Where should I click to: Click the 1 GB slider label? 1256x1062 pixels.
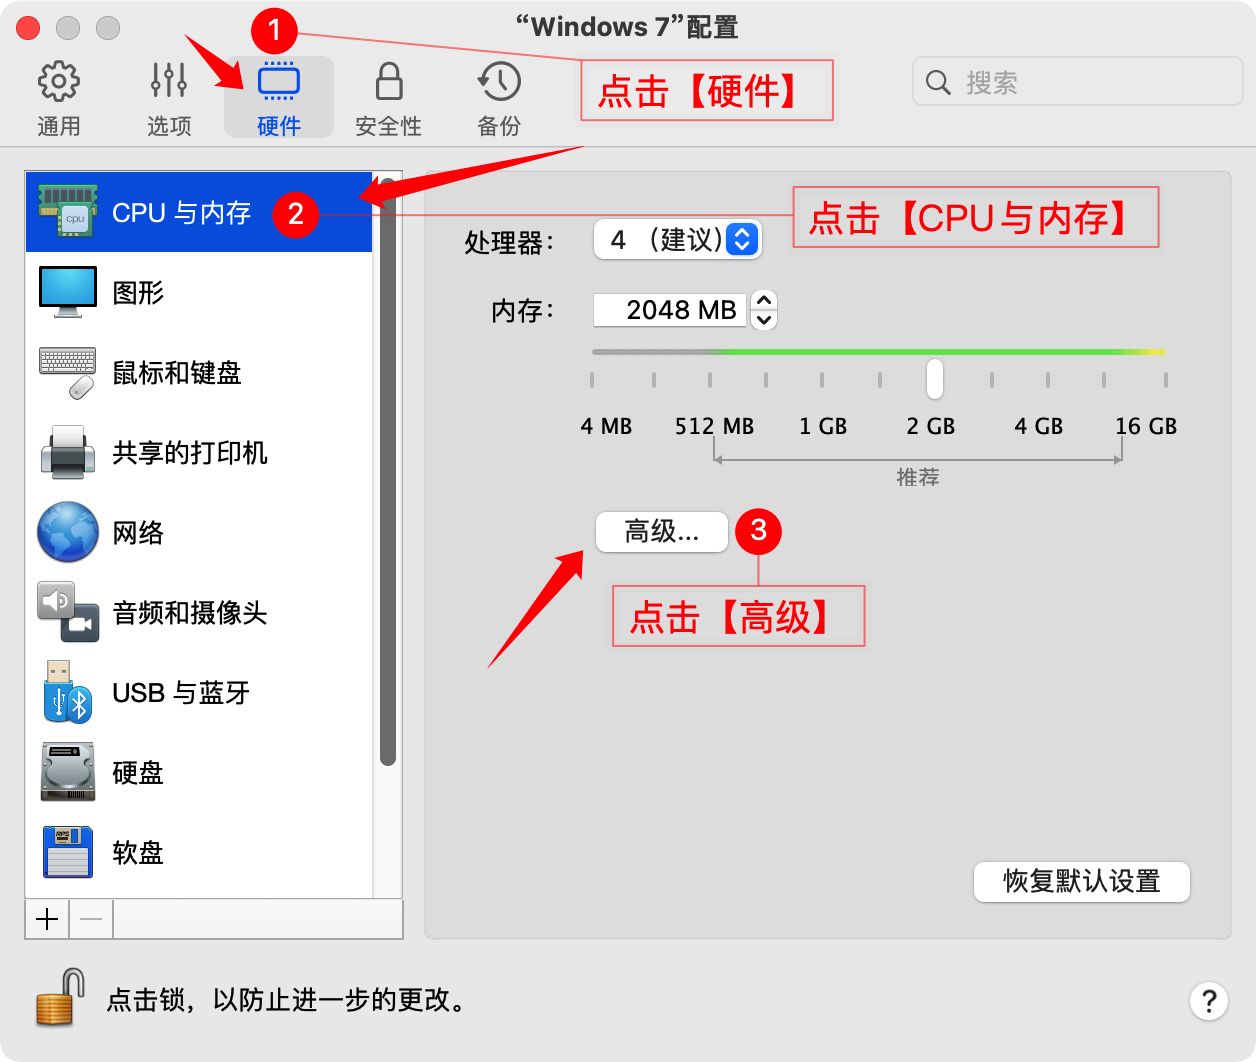823,427
